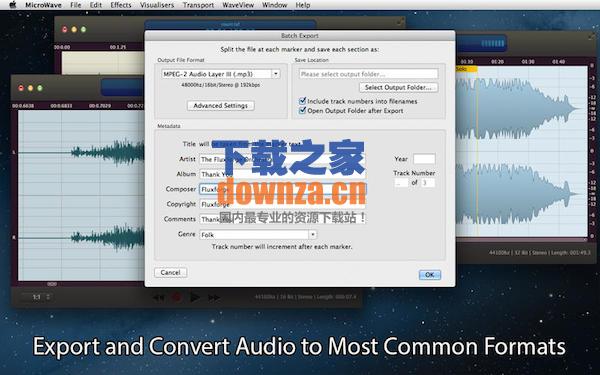Open the Genre combo box arrow
Screen dimensions: 600x375
[x=313, y=234]
